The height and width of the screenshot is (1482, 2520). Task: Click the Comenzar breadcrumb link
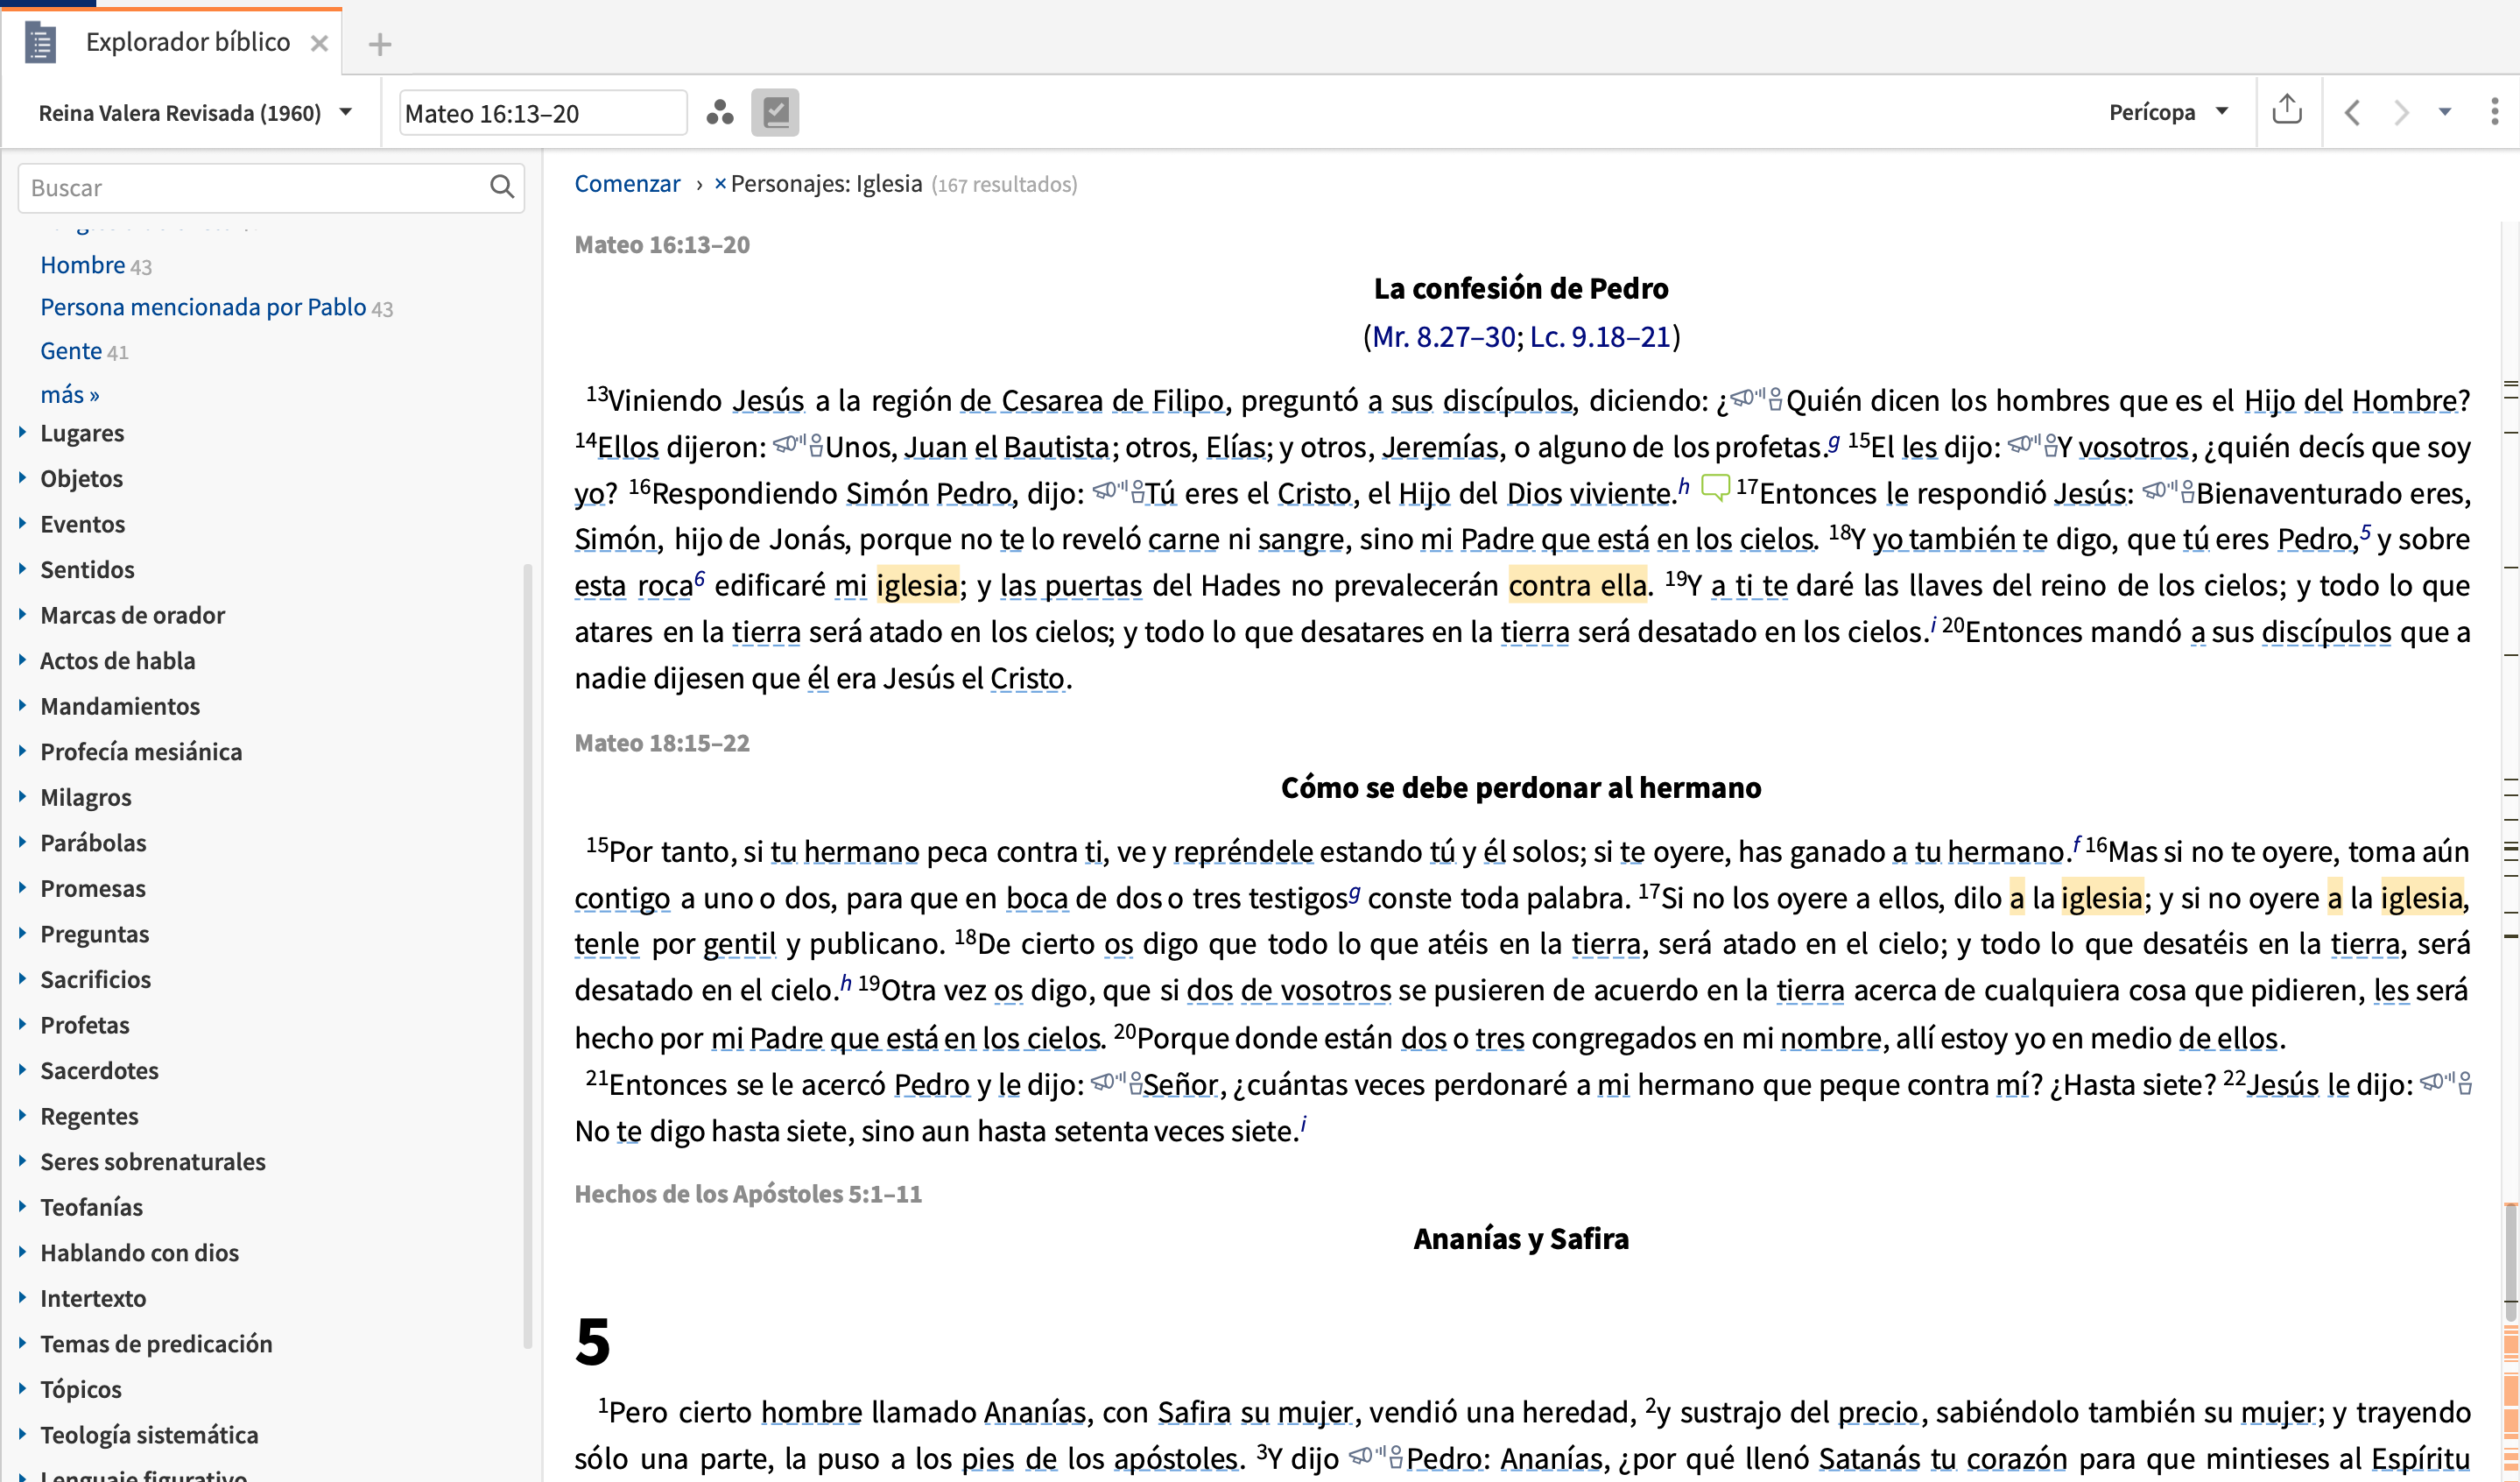(x=627, y=184)
